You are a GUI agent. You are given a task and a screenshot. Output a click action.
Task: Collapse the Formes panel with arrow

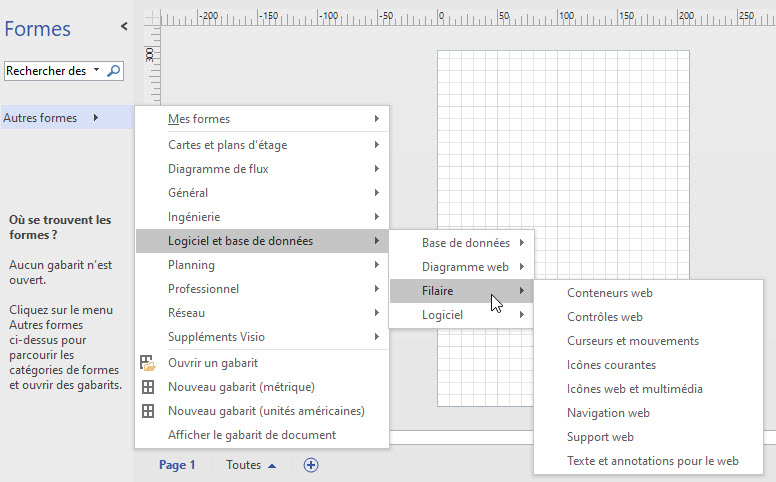[124, 26]
